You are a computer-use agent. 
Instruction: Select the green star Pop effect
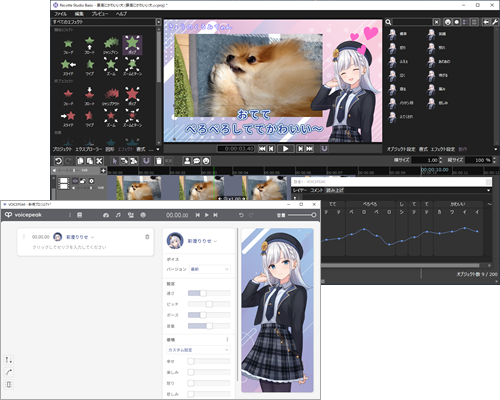pyautogui.click(x=132, y=45)
